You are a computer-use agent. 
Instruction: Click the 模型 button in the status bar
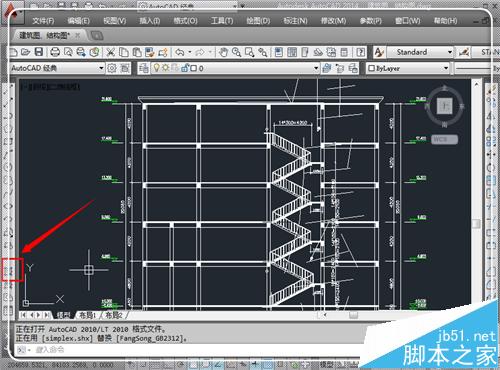(x=327, y=364)
